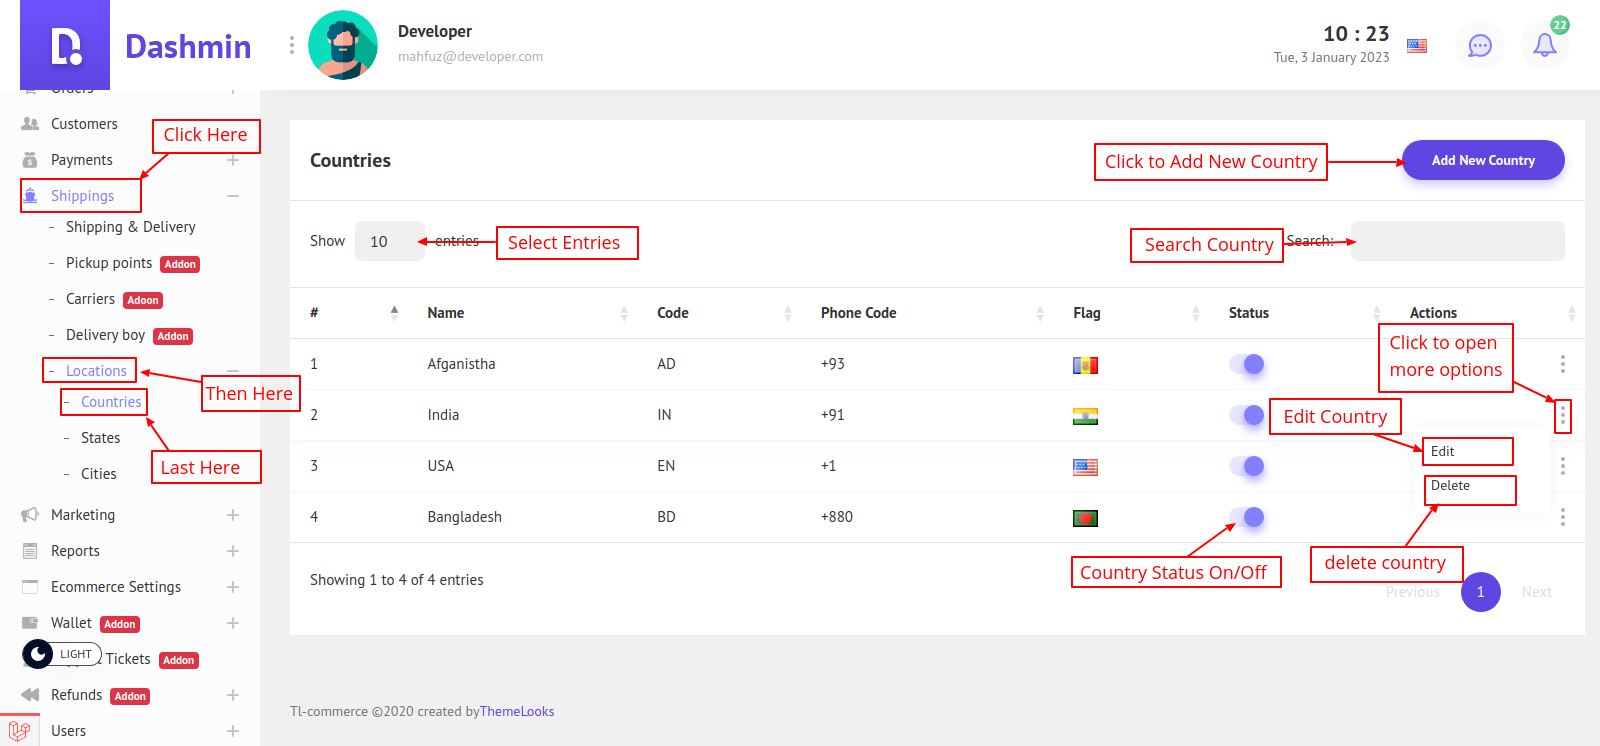1600x746 pixels.
Task: Click the US flag language icon
Action: coord(1417,46)
